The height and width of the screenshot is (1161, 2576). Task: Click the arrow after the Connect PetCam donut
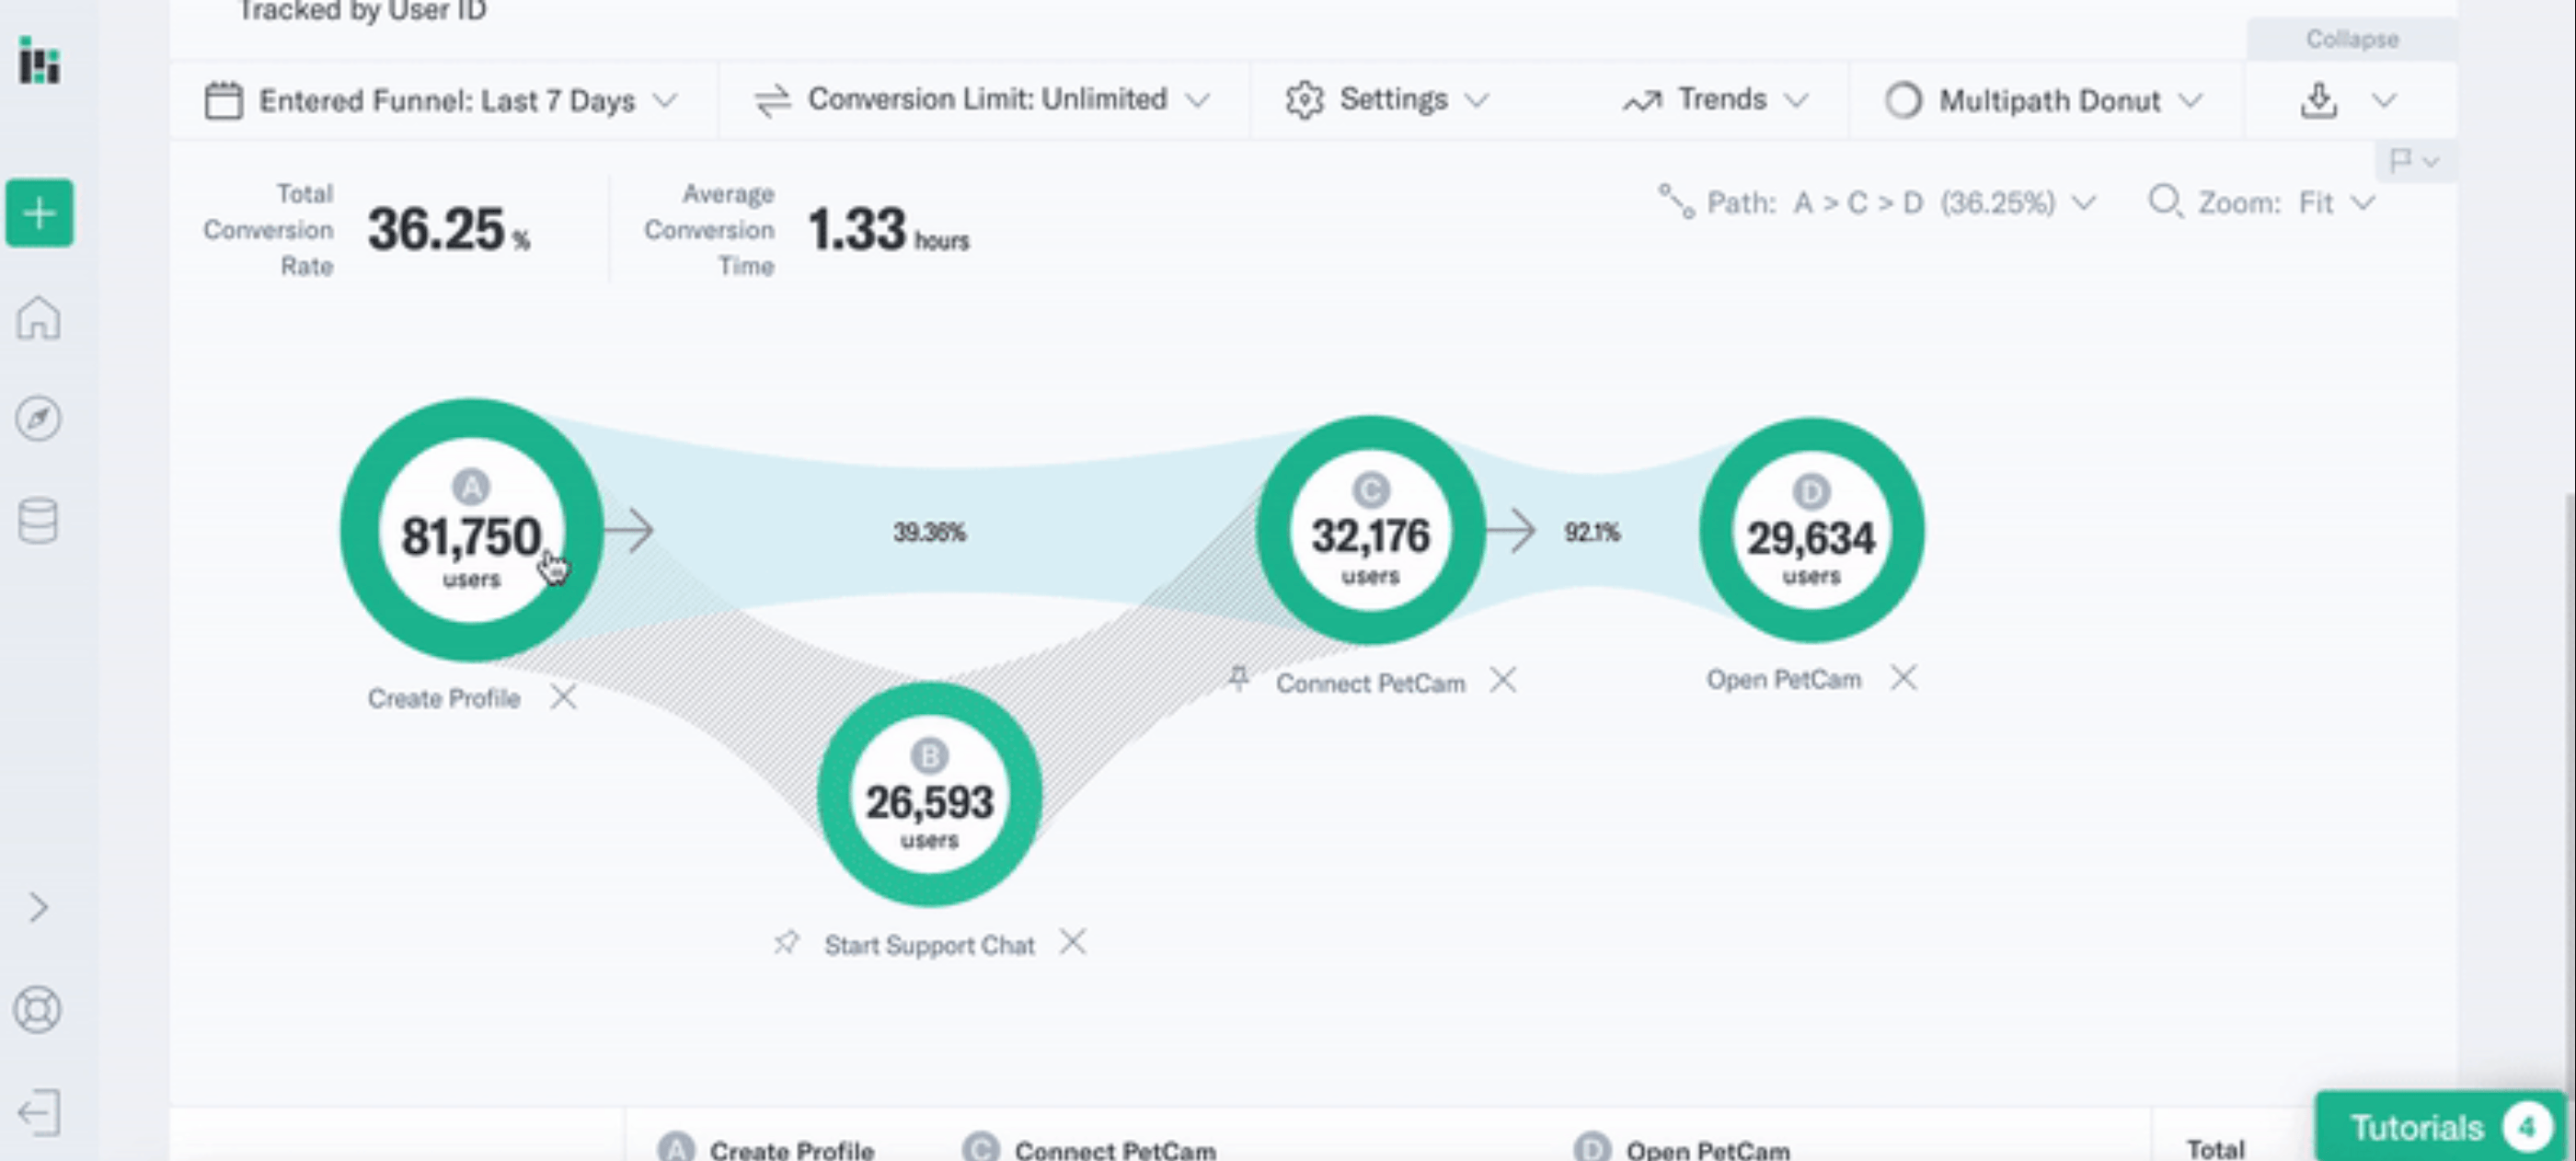(1510, 530)
